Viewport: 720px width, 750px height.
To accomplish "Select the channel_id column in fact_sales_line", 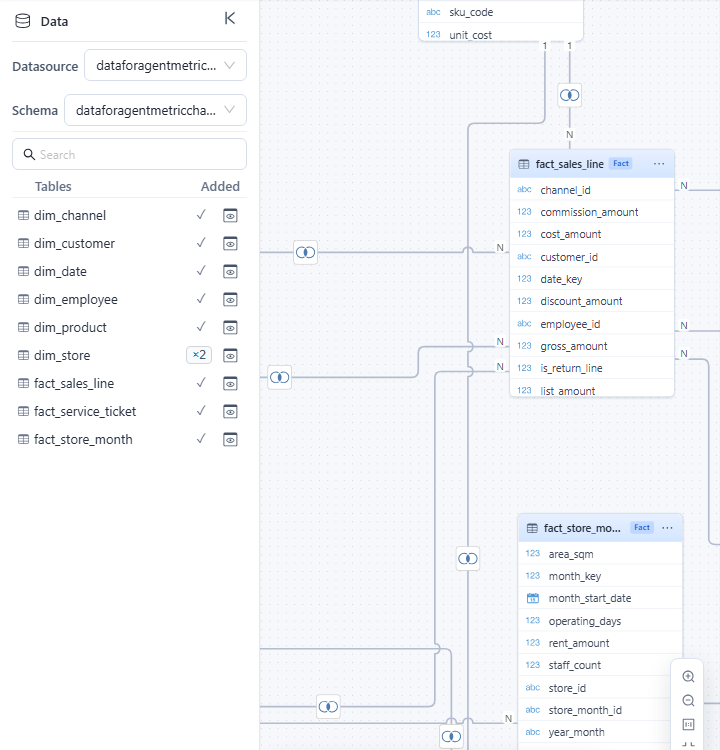I will coord(592,190).
